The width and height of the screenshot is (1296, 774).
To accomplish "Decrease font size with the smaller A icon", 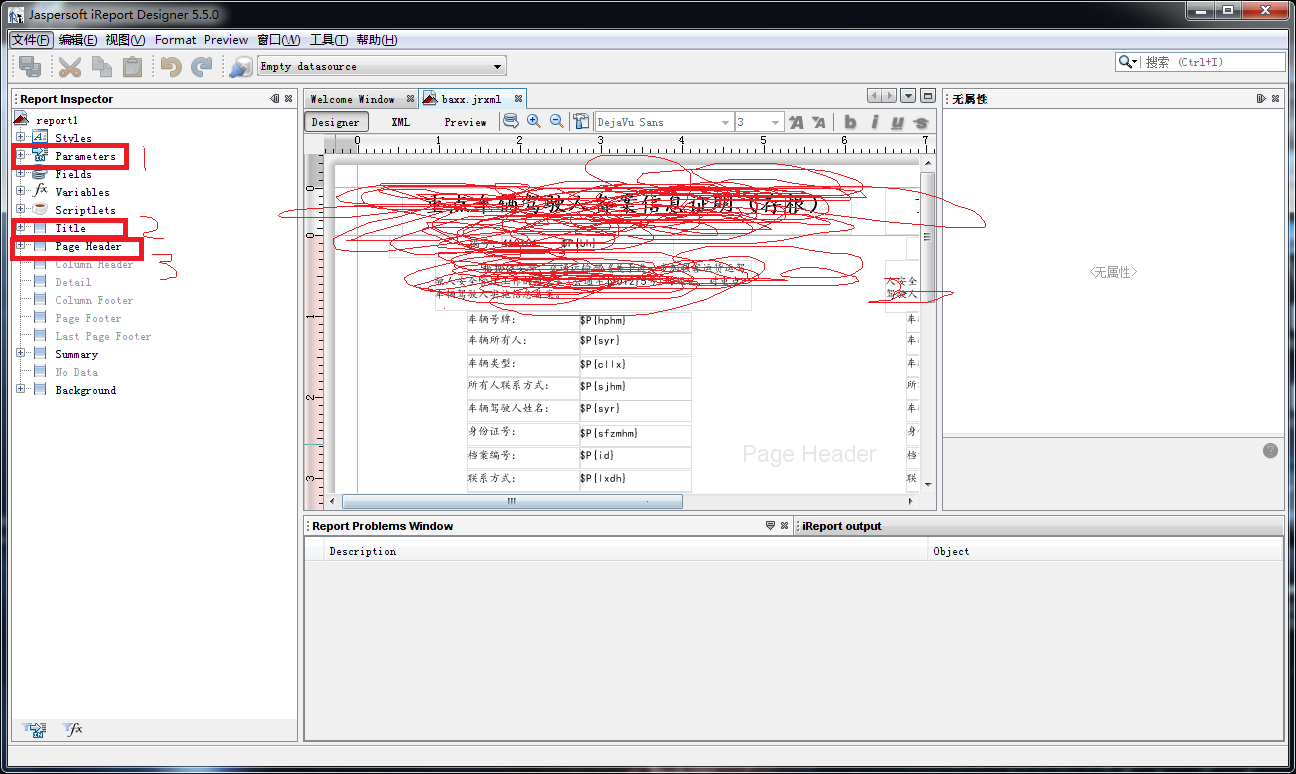I will pyautogui.click(x=819, y=122).
